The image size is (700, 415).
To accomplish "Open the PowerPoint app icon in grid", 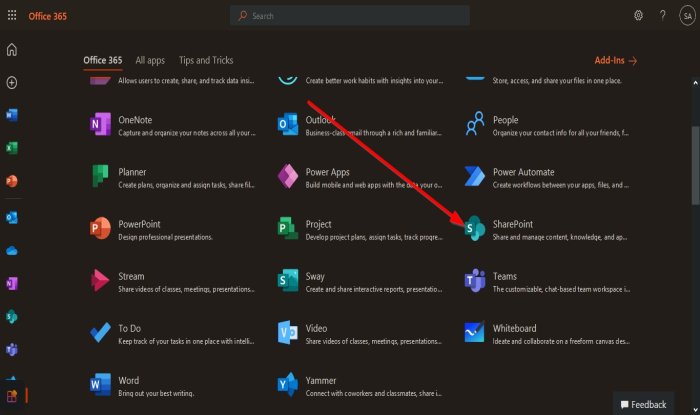I will [x=100, y=228].
